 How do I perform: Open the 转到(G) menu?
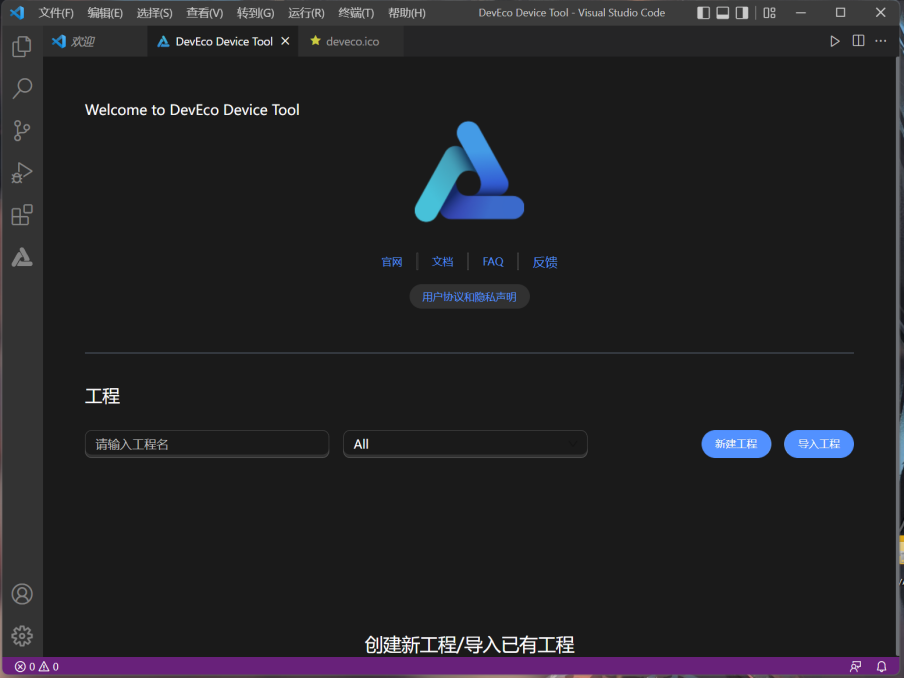pyautogui.click(x=255, y=13)
